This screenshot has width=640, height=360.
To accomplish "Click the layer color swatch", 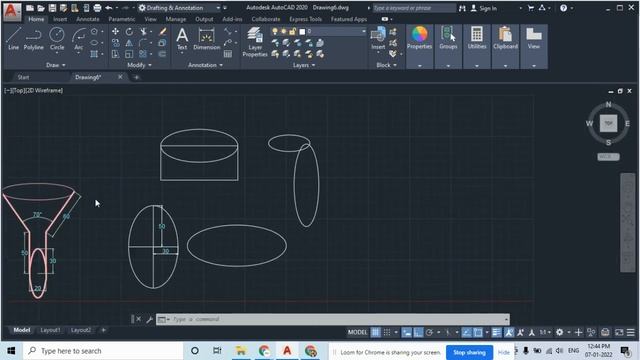I will [x=302, y=31].
